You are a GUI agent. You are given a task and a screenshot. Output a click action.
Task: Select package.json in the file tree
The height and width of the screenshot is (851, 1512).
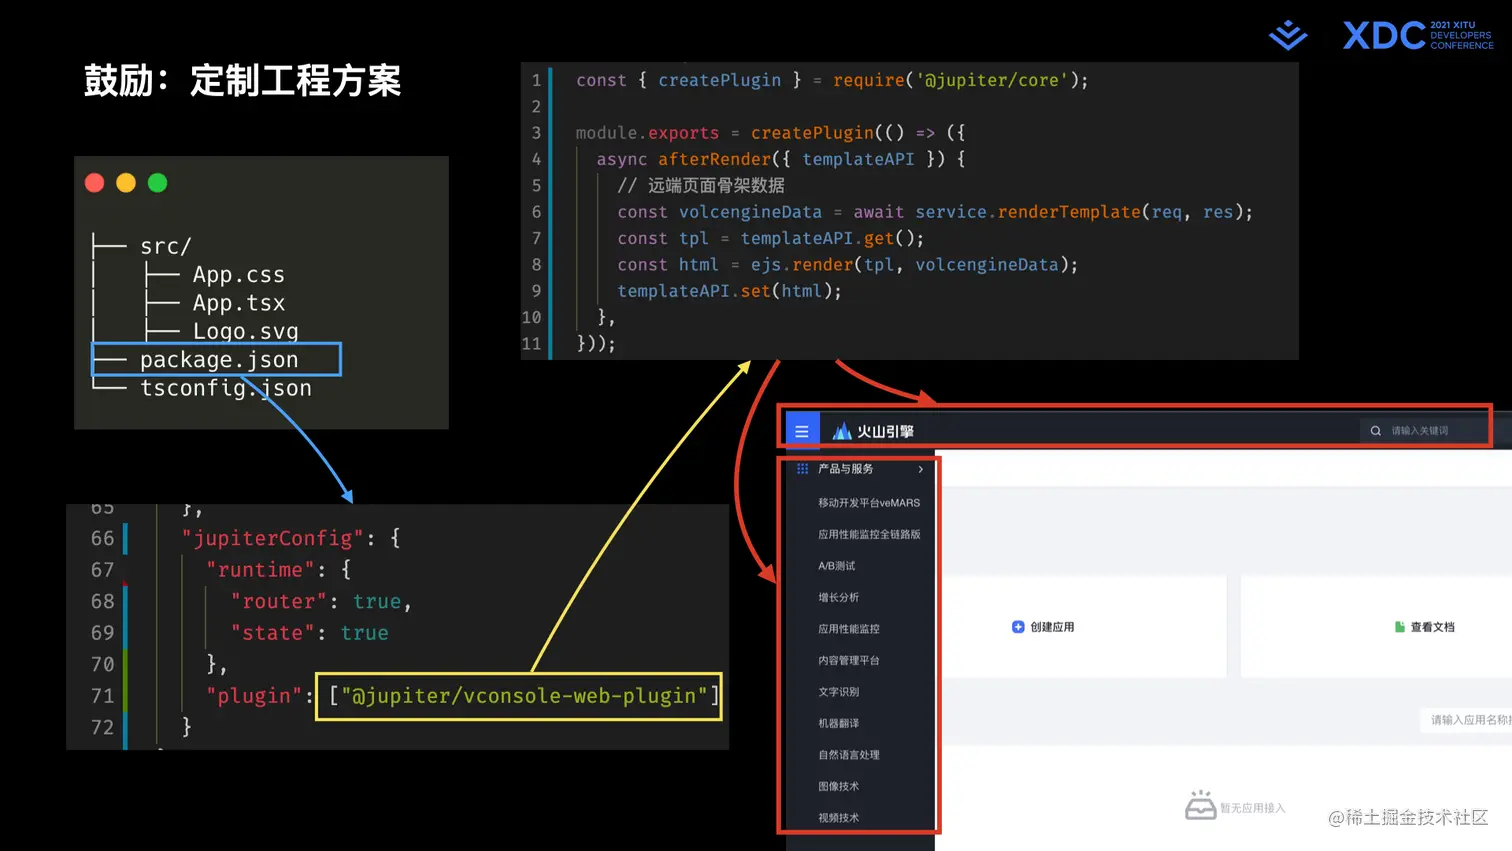click(219, 360)
